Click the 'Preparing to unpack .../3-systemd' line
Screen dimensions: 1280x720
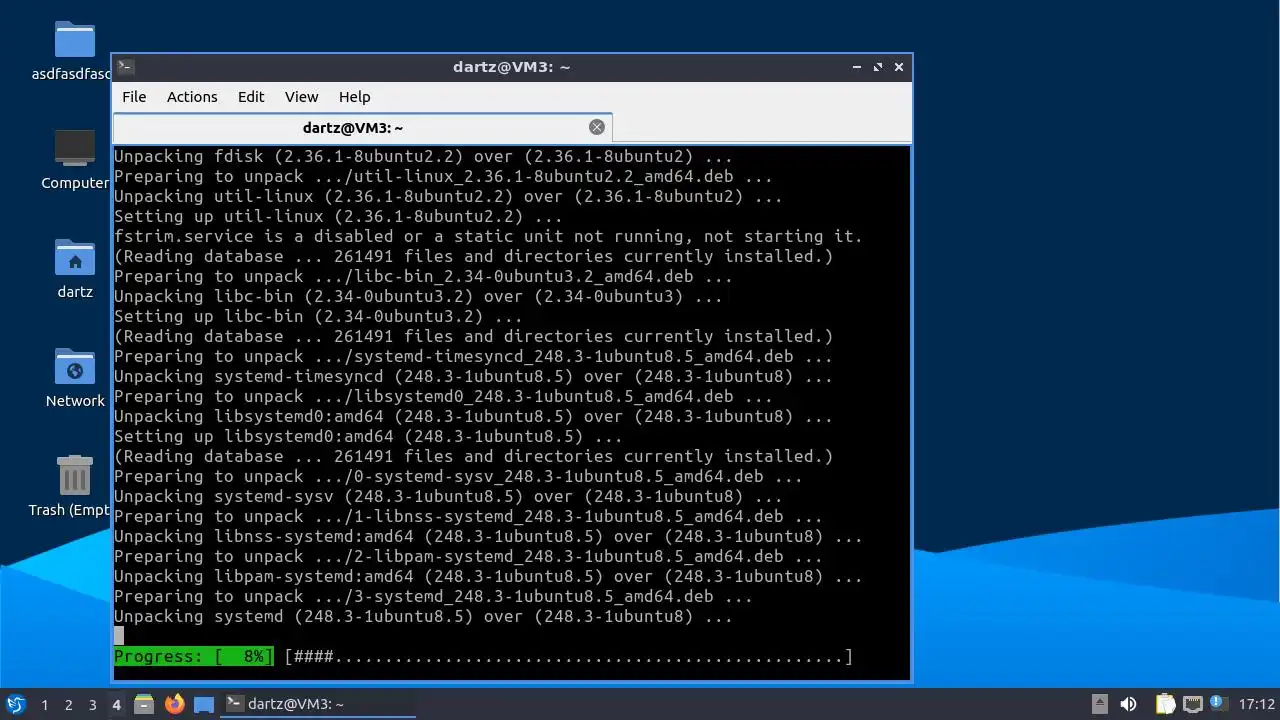pos(433,597)
